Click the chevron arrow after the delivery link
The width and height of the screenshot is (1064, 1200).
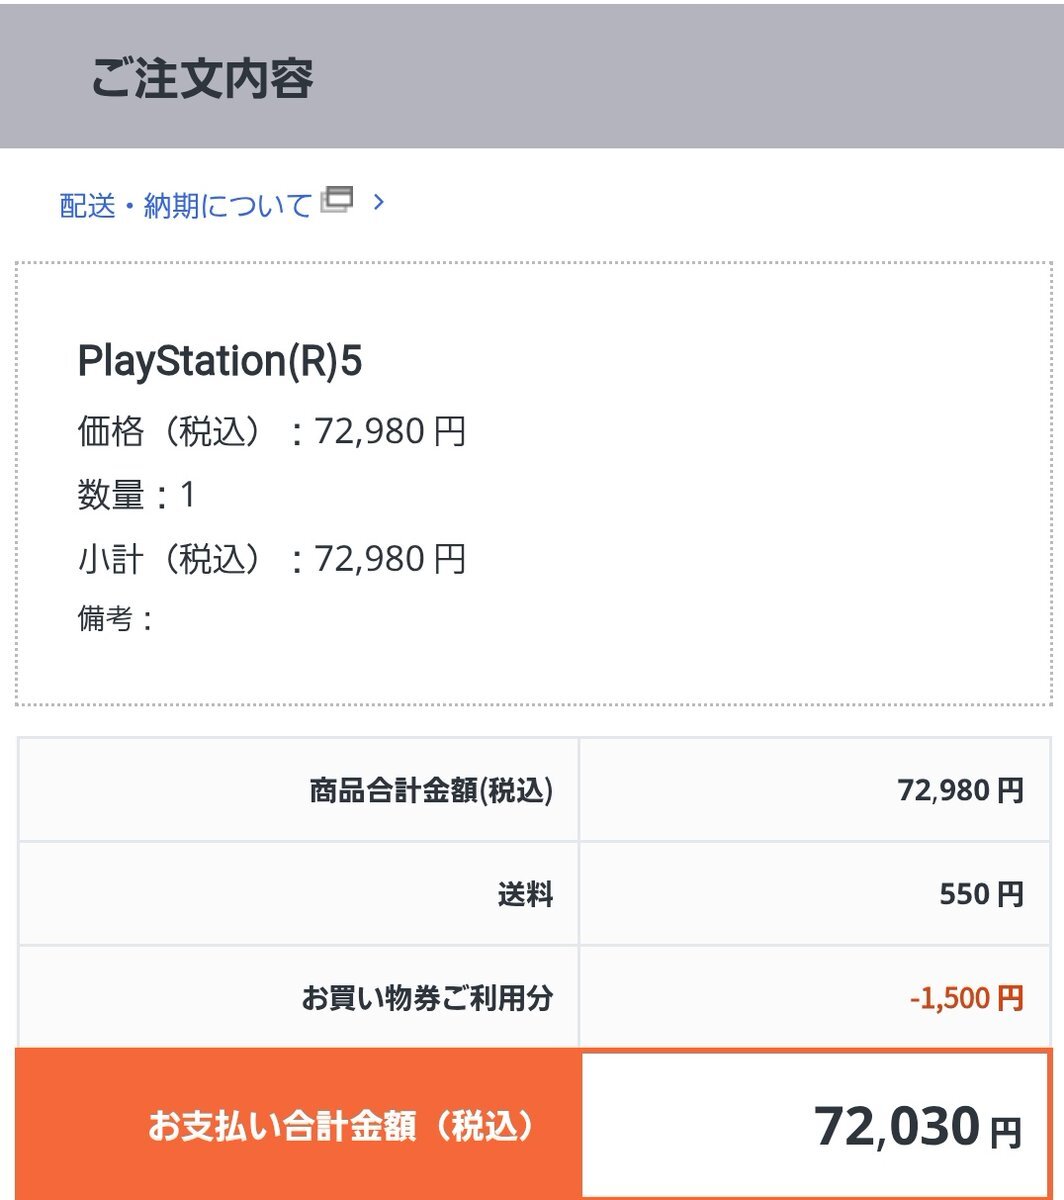pyautogui.click(x=378, y=202)
